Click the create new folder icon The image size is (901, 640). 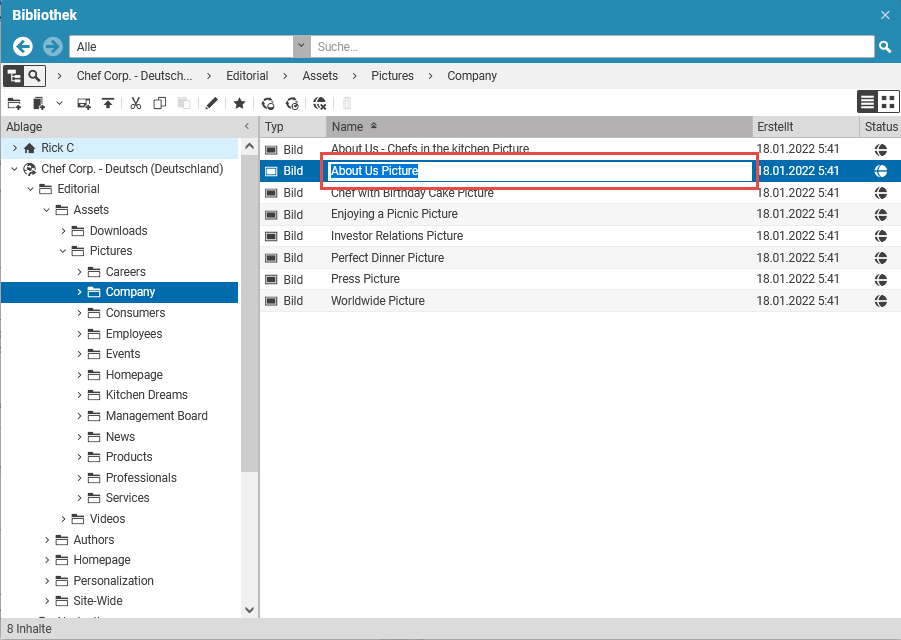pyautogui.click(x=14, y=103)
